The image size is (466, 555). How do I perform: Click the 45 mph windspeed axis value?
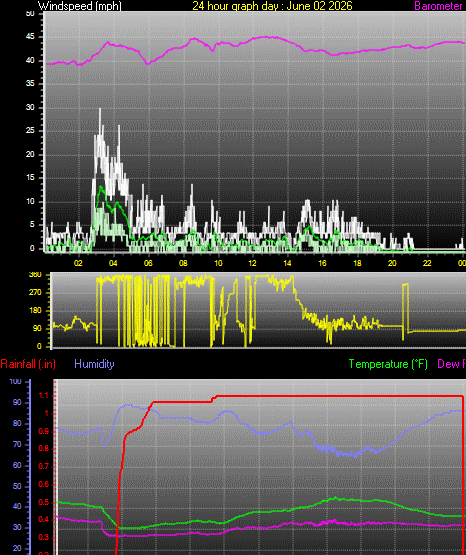[x=30, y=37]
